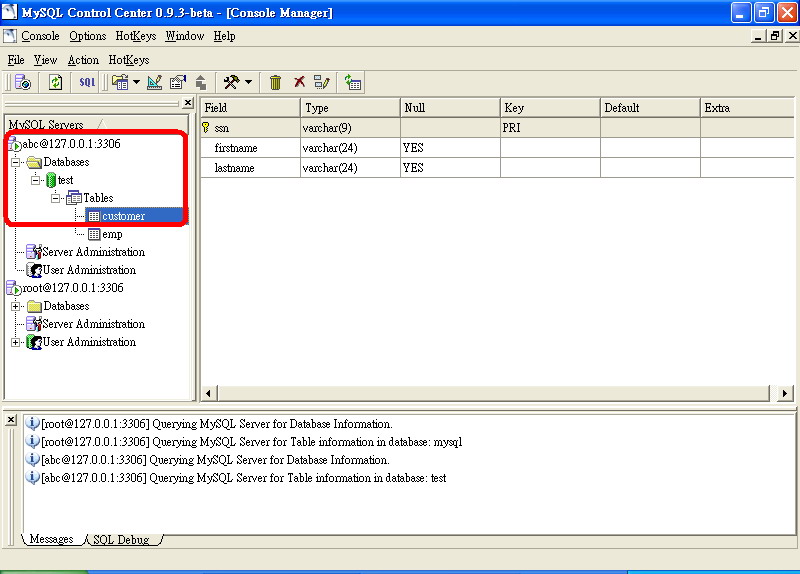Image resolution: width=800 pixels, height=574 pixels.
Task: Select Server Administration under abc server
Action: tap(93, 252)
